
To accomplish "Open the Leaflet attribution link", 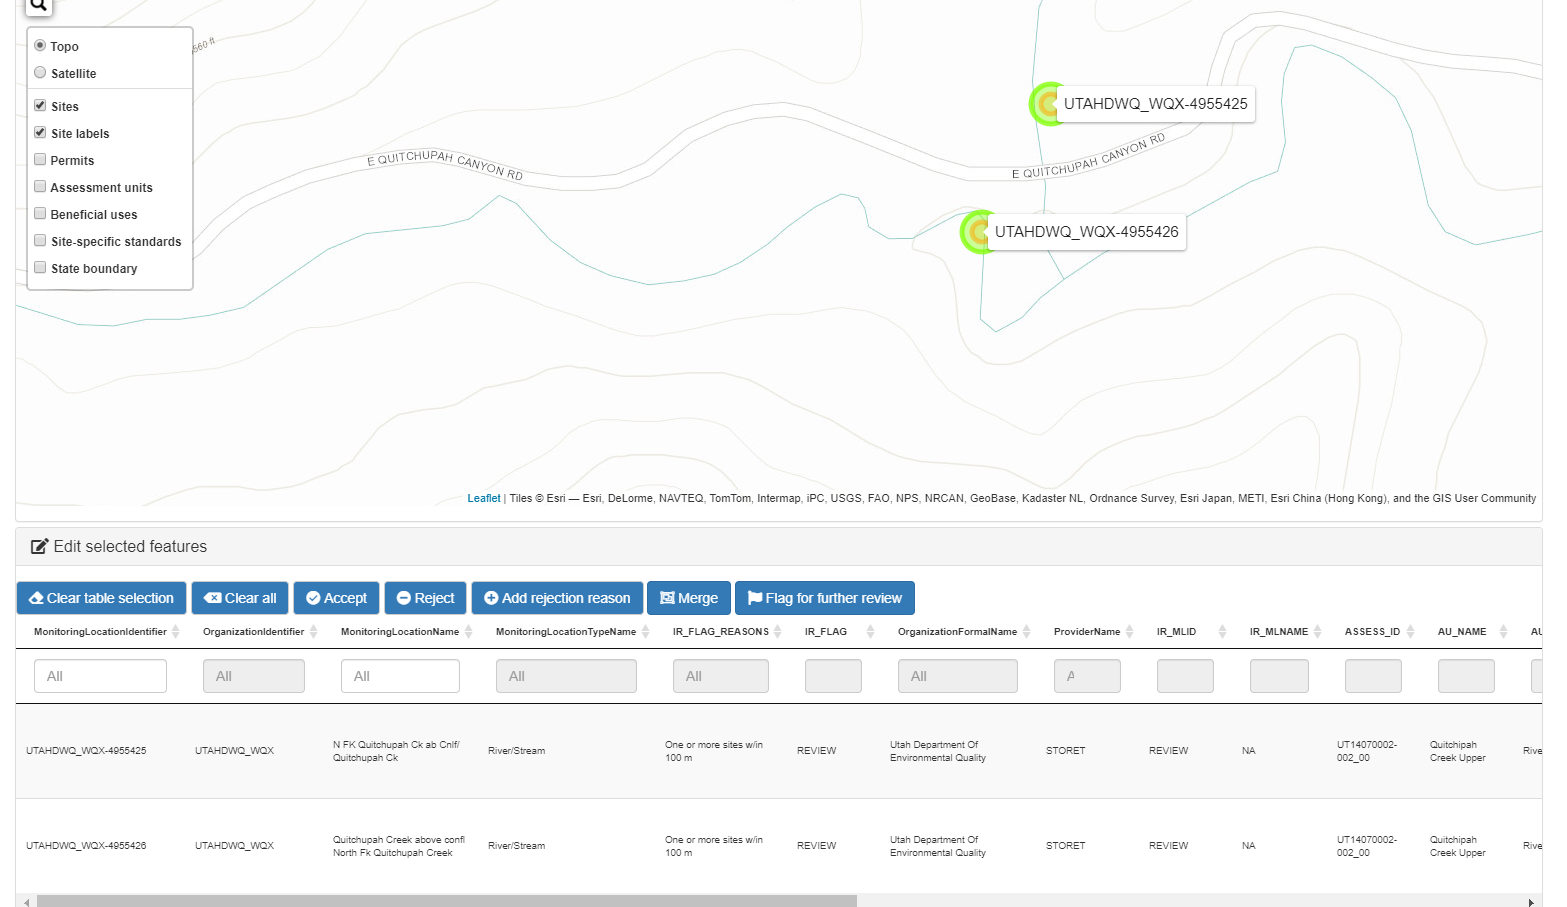I will [483, 498].
